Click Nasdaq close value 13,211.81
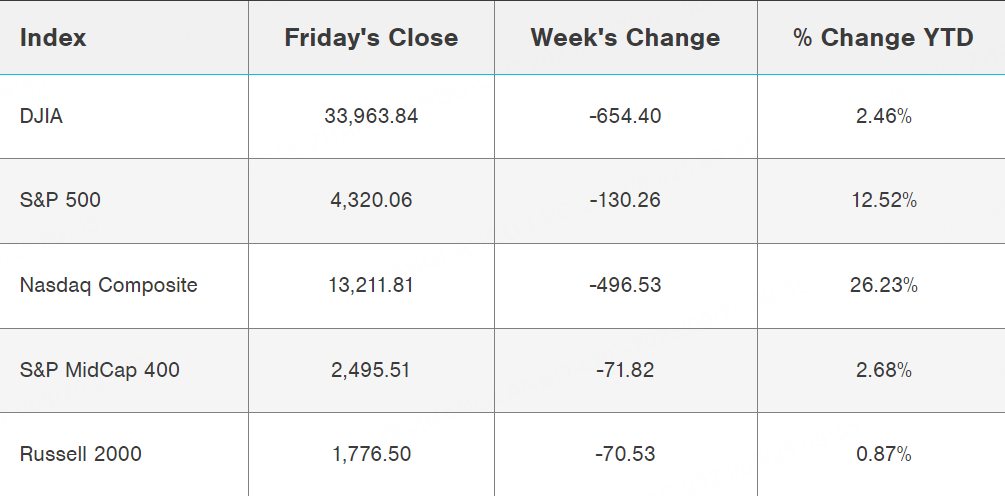Screen dimensions: 1005x496 point(371,285)
